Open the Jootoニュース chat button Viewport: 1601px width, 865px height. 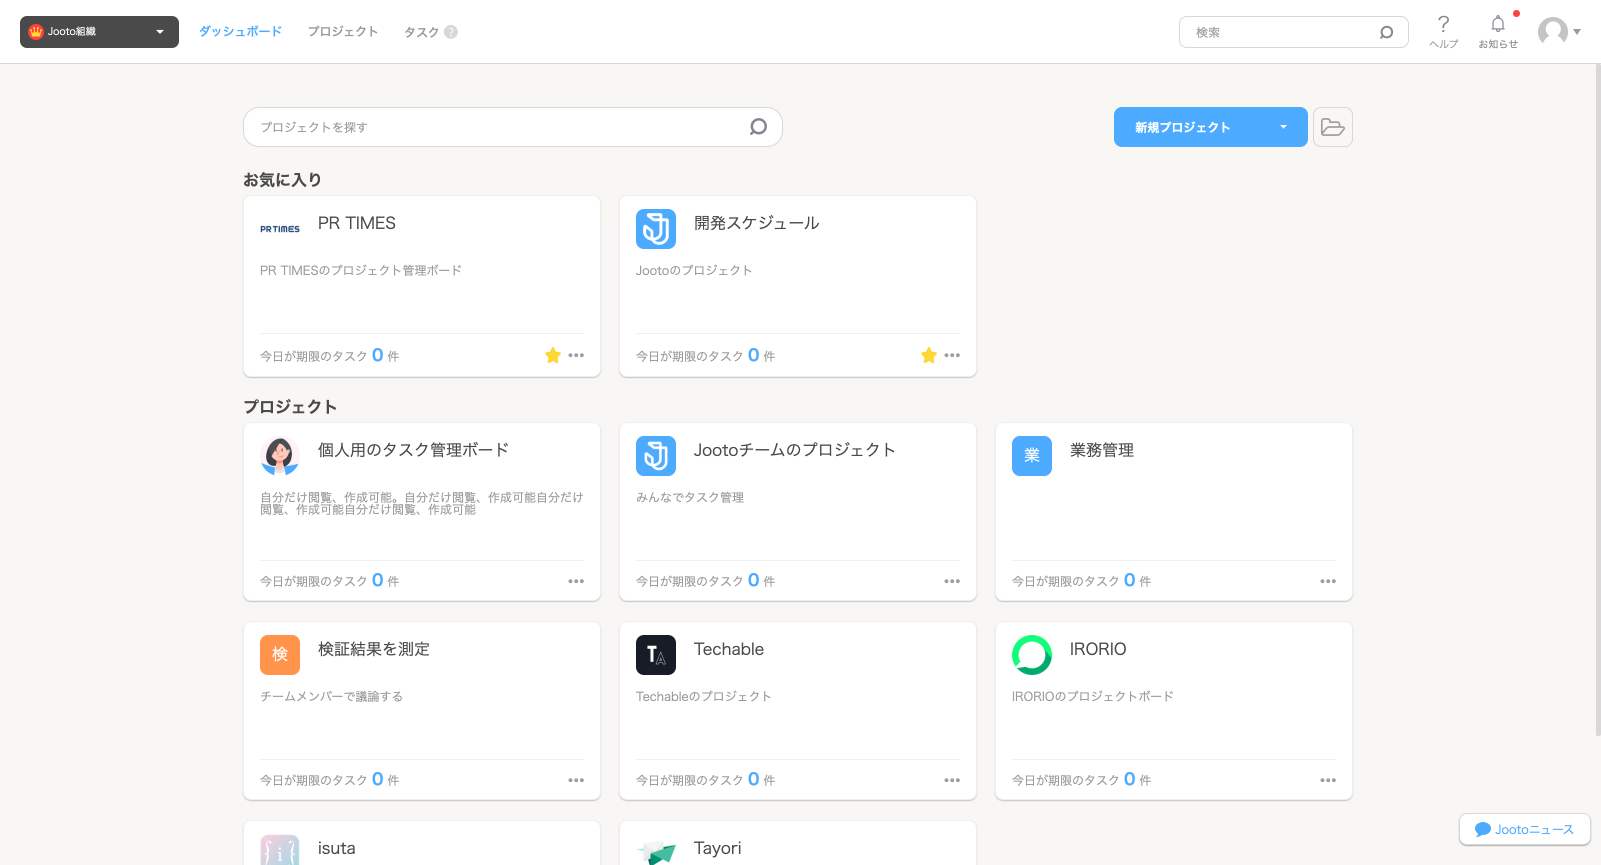coord(1524,829)
